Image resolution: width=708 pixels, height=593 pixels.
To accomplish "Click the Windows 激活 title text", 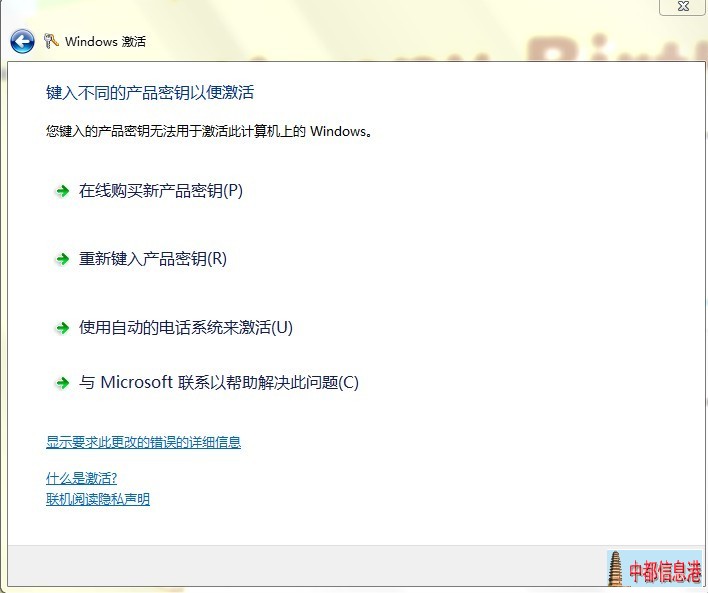I will click(x=105, y=42).
